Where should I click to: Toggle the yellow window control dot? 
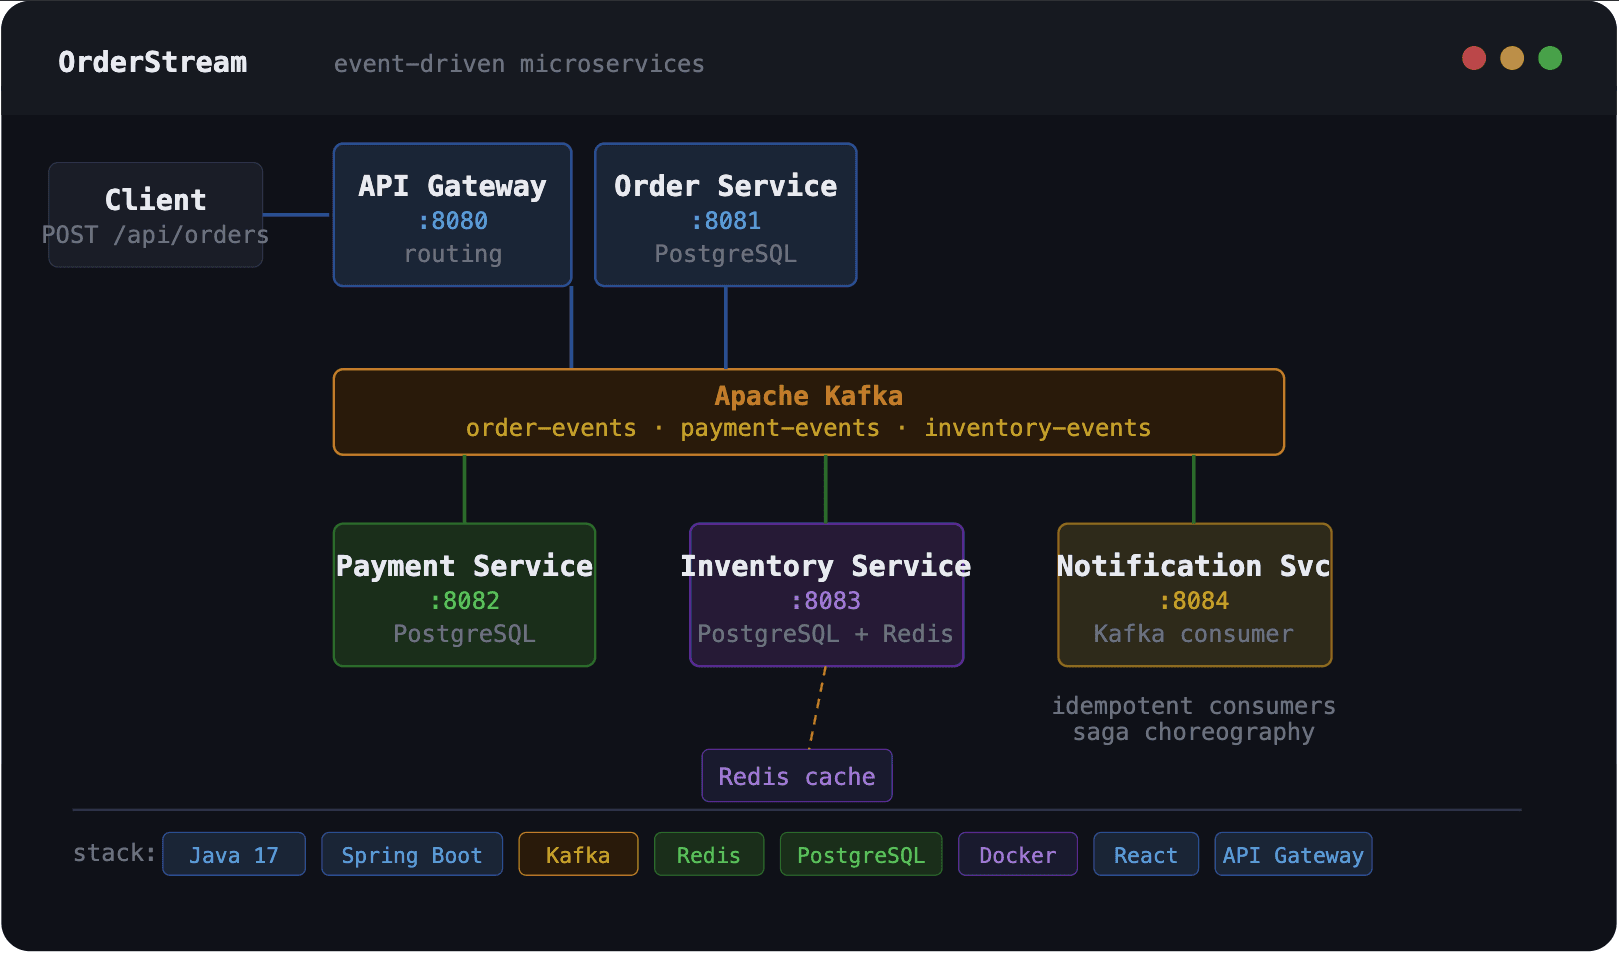[1512, 58]
